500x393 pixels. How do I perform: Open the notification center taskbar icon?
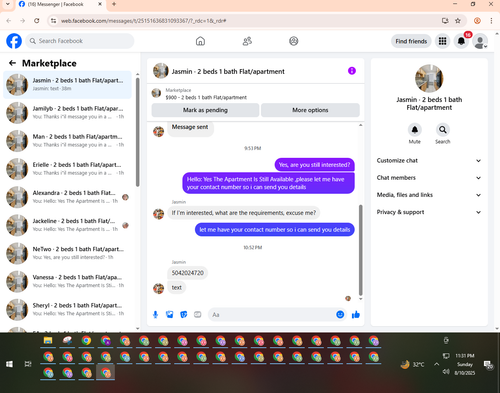(x=489, y=365)
